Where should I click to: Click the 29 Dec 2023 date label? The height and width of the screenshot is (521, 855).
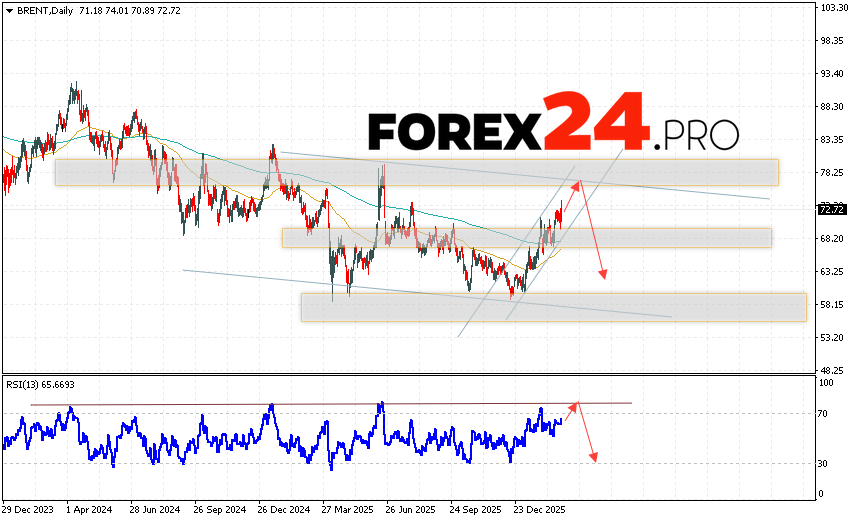(x=28, y=508)
